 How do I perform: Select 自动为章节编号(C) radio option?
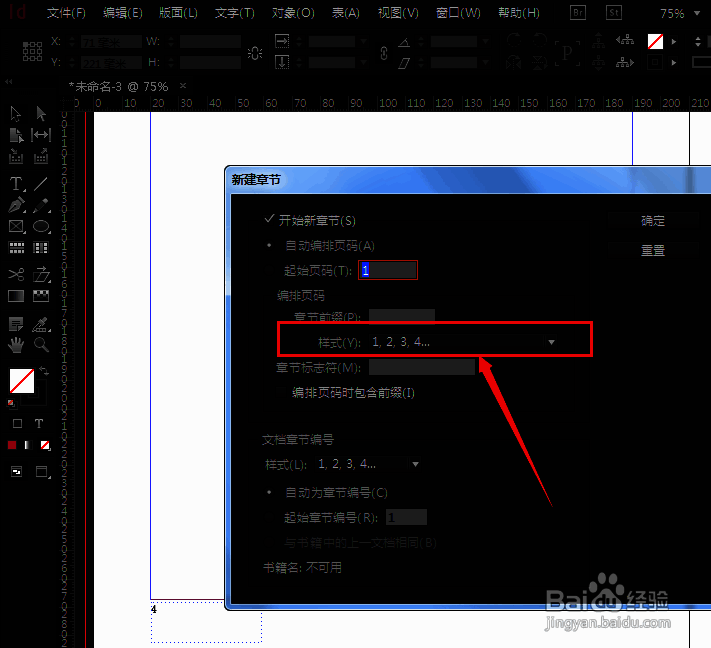coord(269,492)
